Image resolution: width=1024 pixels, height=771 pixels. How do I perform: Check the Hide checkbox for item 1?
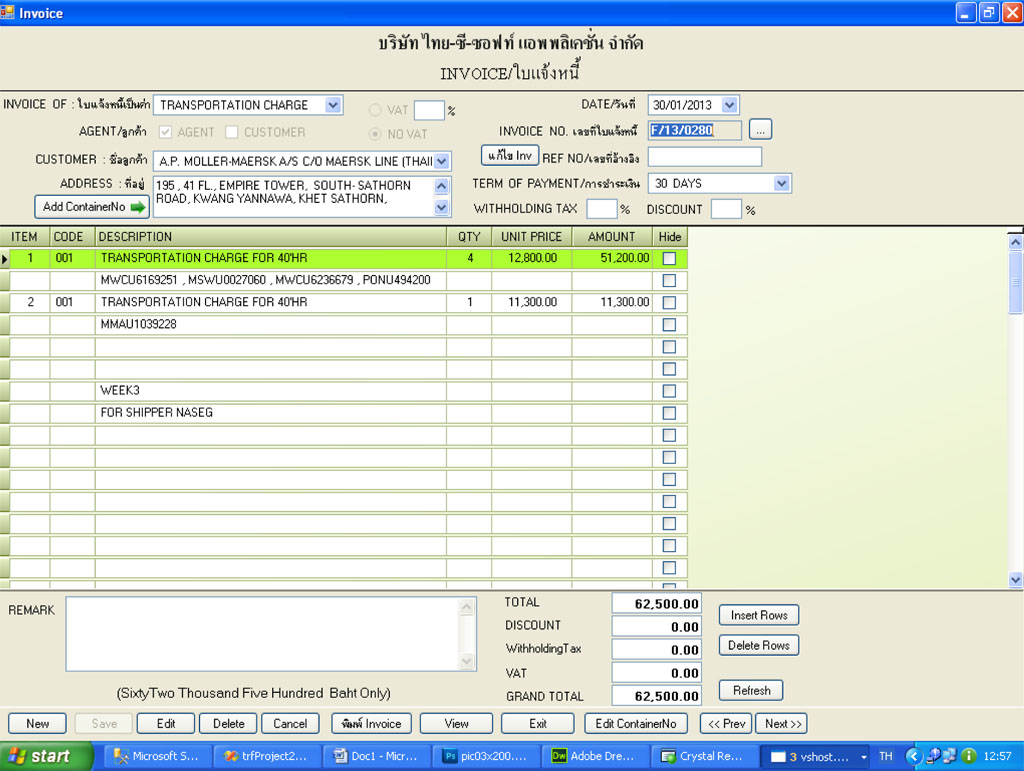[x=669, y=258]
